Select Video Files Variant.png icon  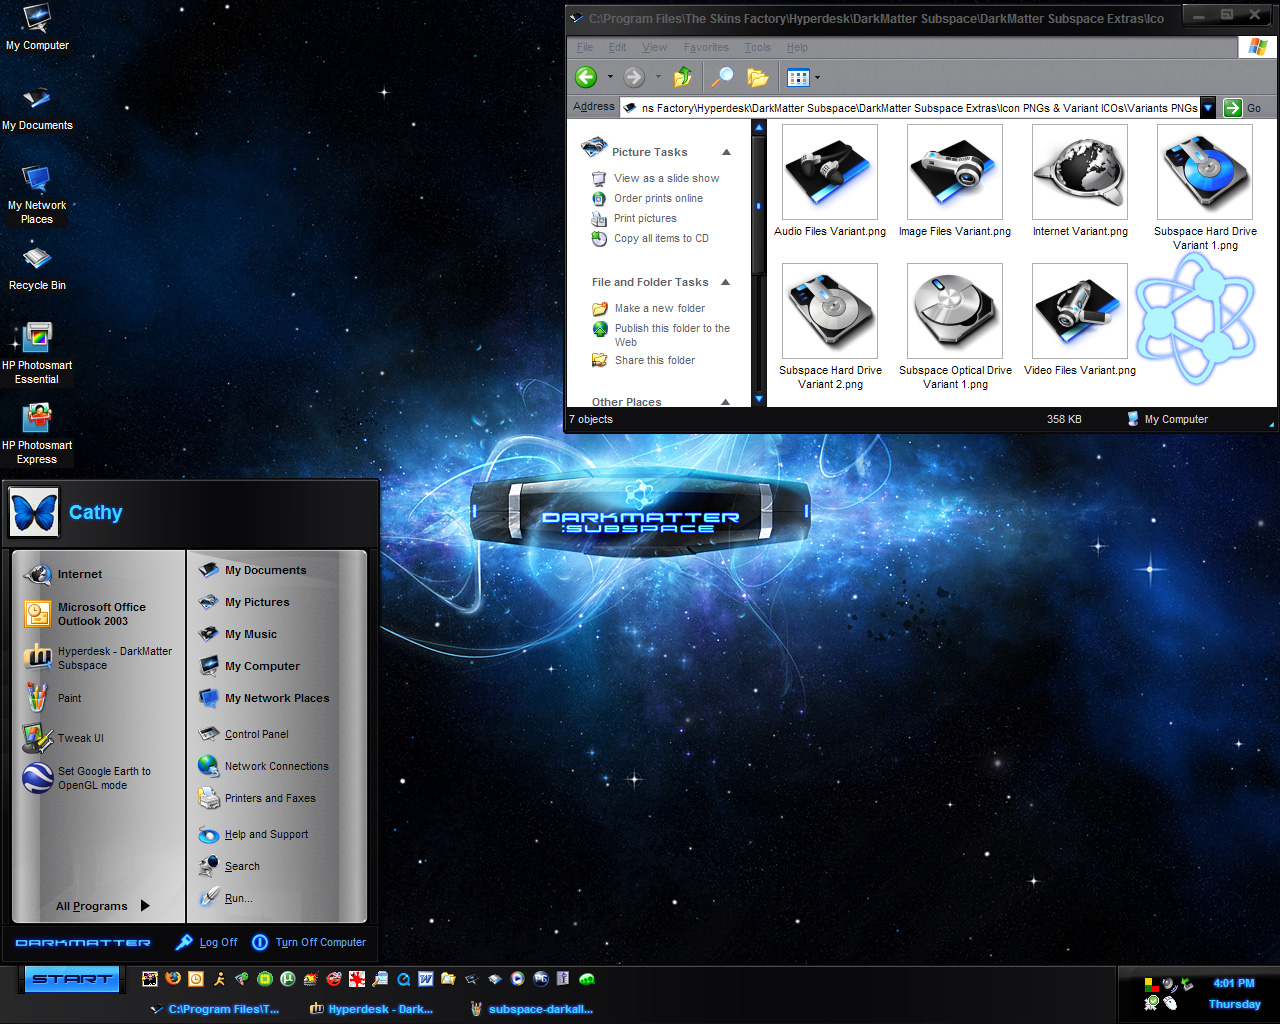pyautogui.click(x=1080, y=311)
